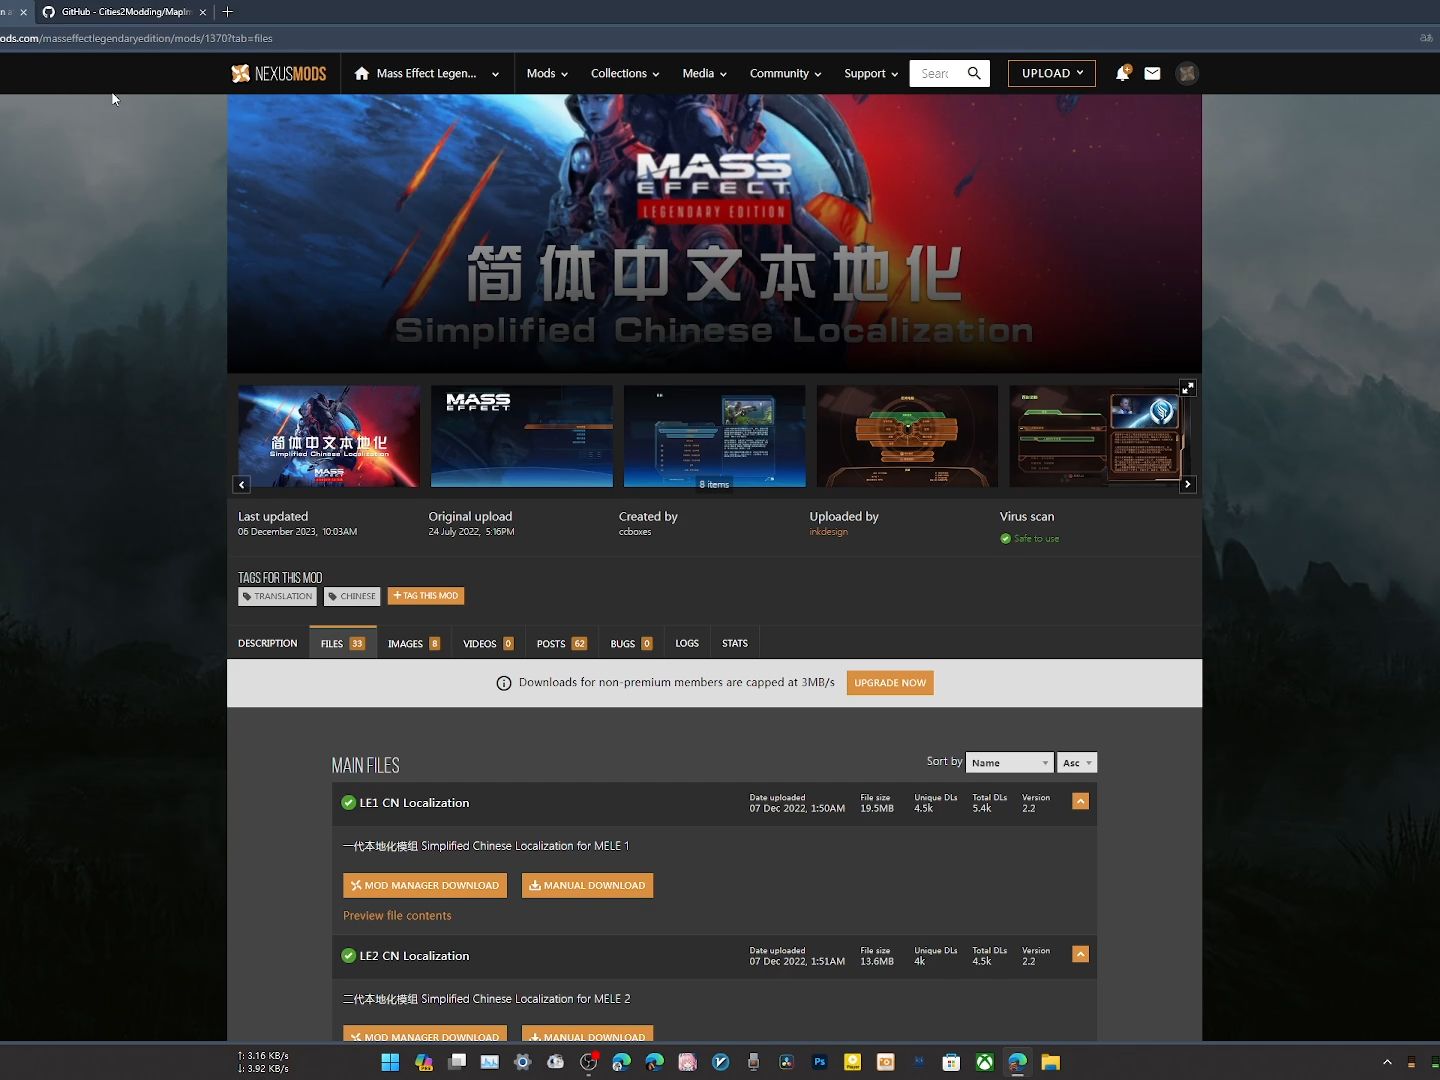Open the Asc sort order dropdown
The height and width of the screenshot is (1080, 1440).
point(1077,763)
